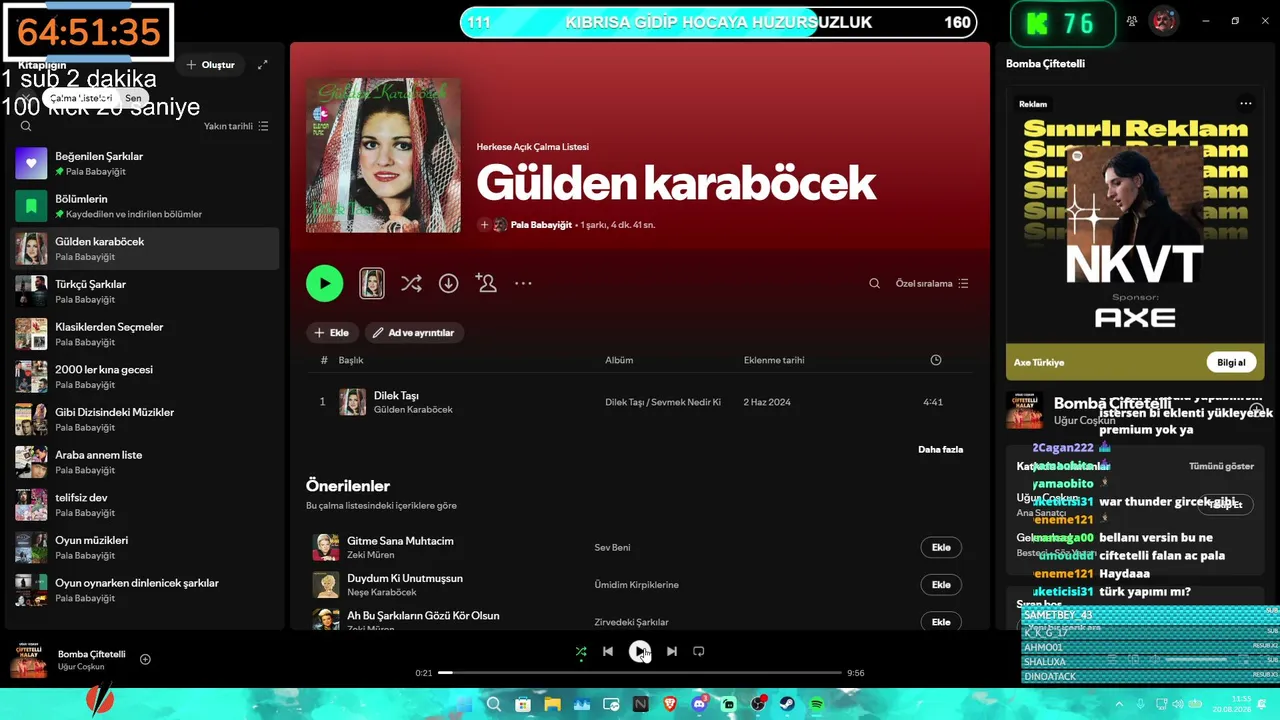Viewport: 1280px width, 720px height.
Task: Open the friend activity icon in the top bar
Action: (x=1132, y=21)
